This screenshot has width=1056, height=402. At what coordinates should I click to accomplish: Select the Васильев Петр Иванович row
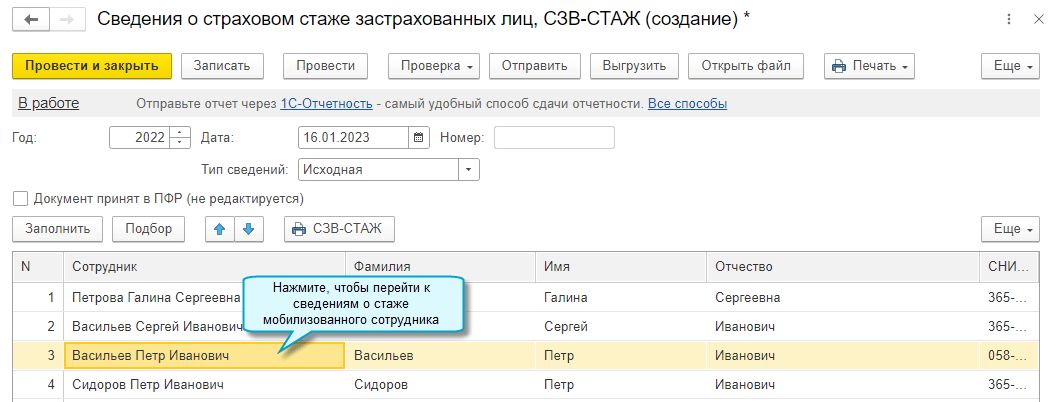150,356
